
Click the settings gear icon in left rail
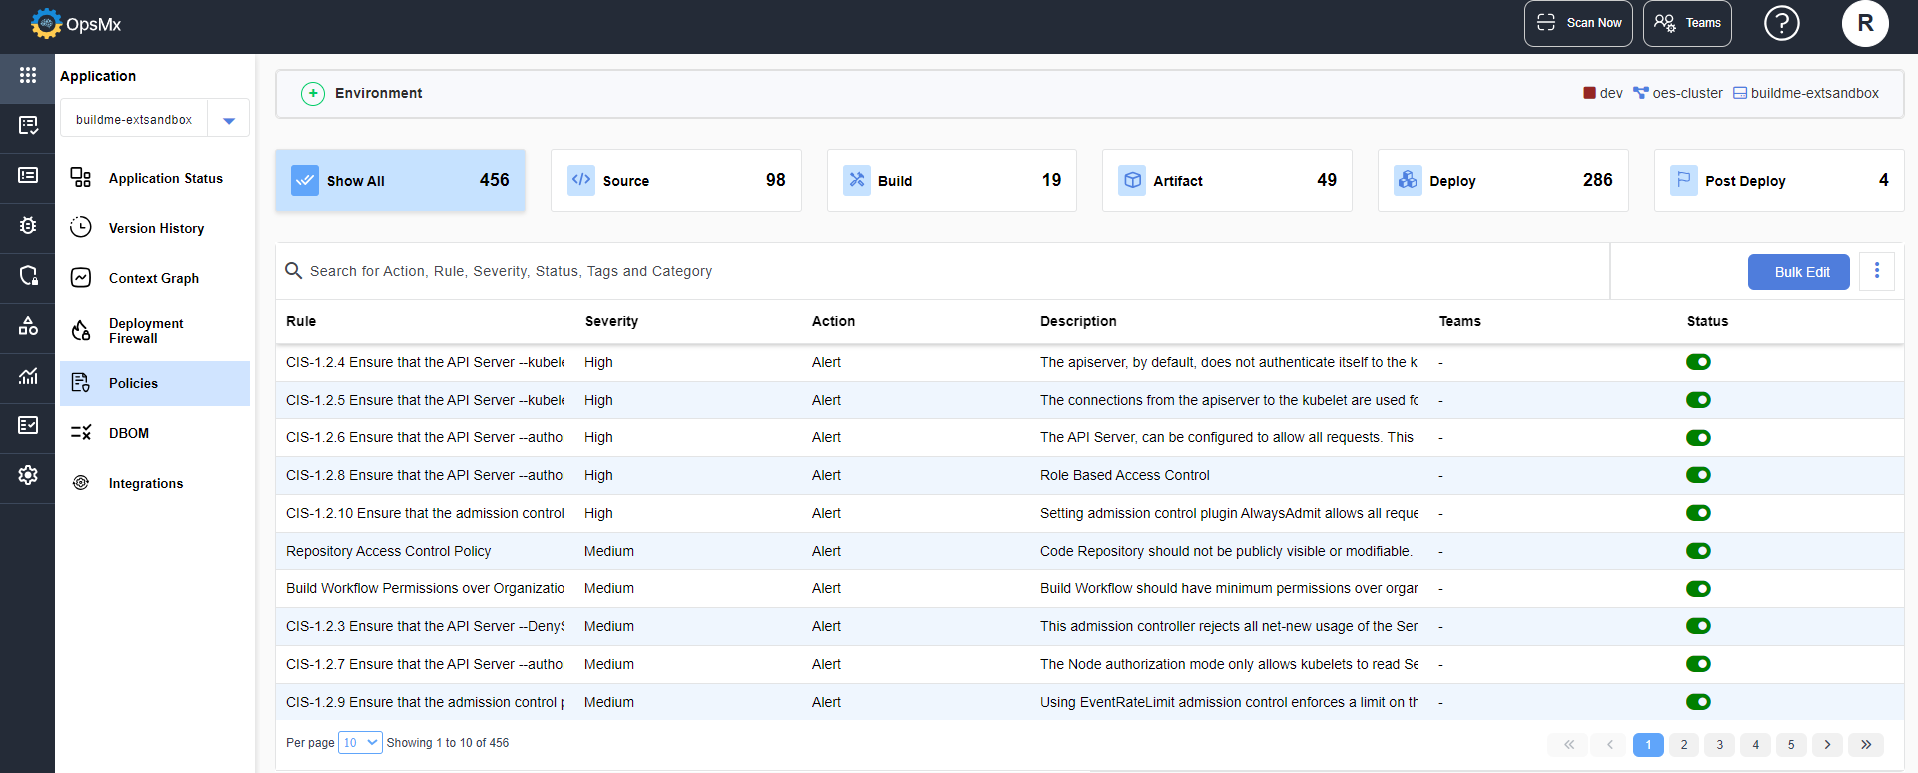point(28,475)
